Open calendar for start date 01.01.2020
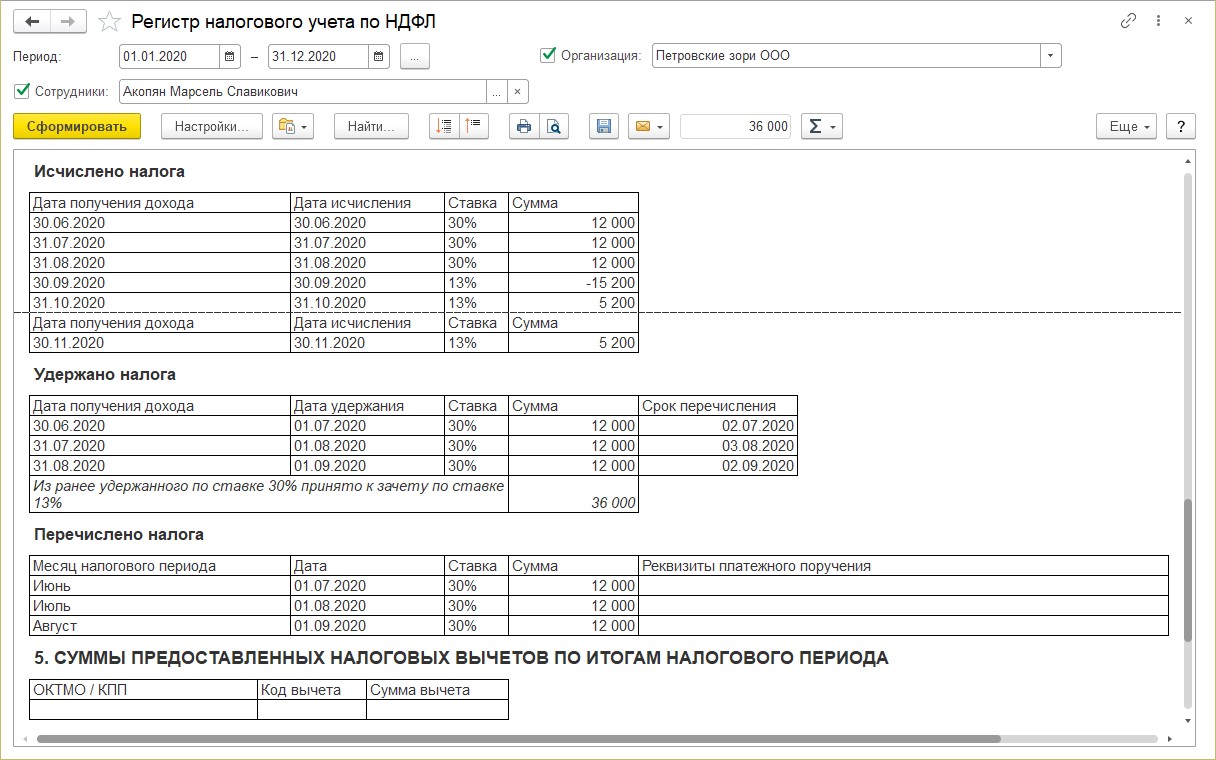 pos(230,57)
